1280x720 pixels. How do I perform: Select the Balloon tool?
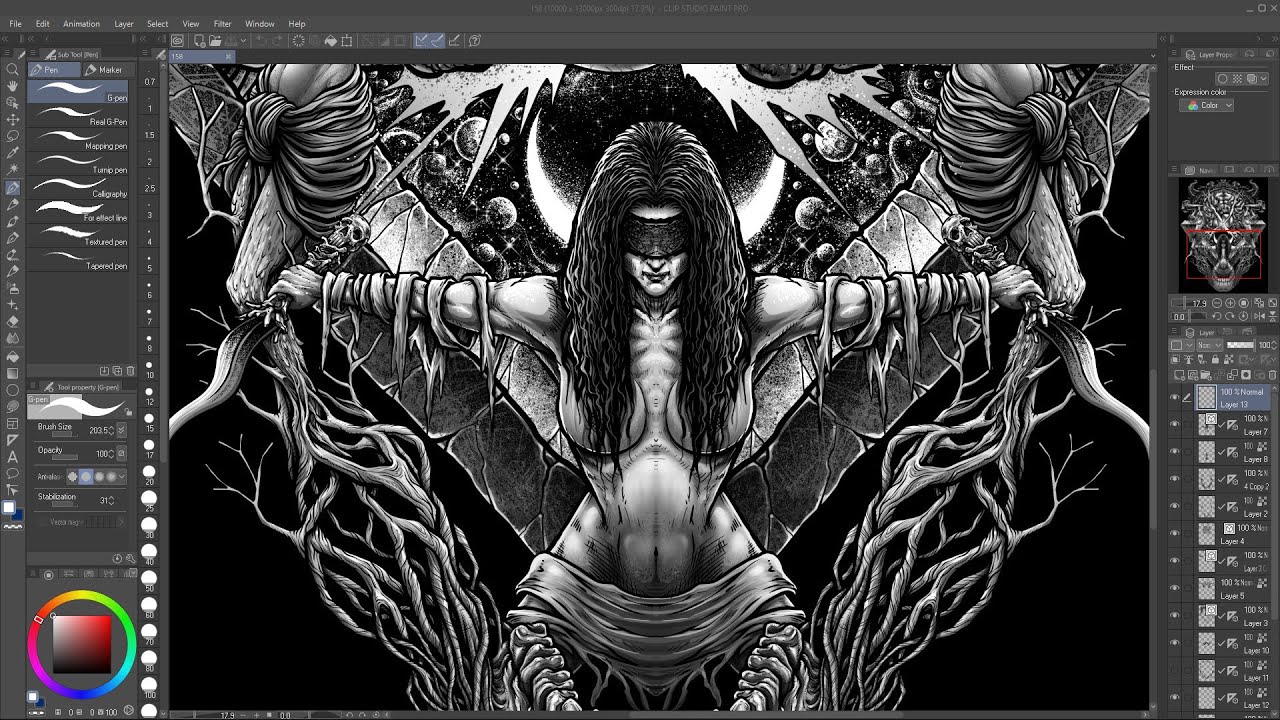[x=13, y=474]
